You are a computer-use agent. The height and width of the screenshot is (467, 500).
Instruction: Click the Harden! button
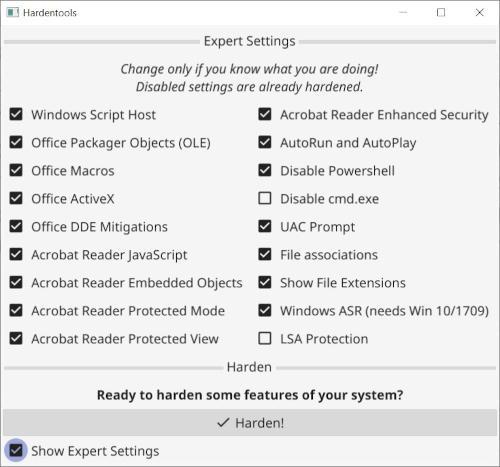coord(250,423)
